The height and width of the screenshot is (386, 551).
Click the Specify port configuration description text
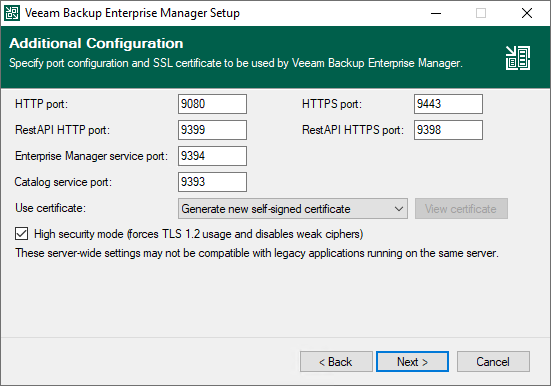[x=236, y=63]
